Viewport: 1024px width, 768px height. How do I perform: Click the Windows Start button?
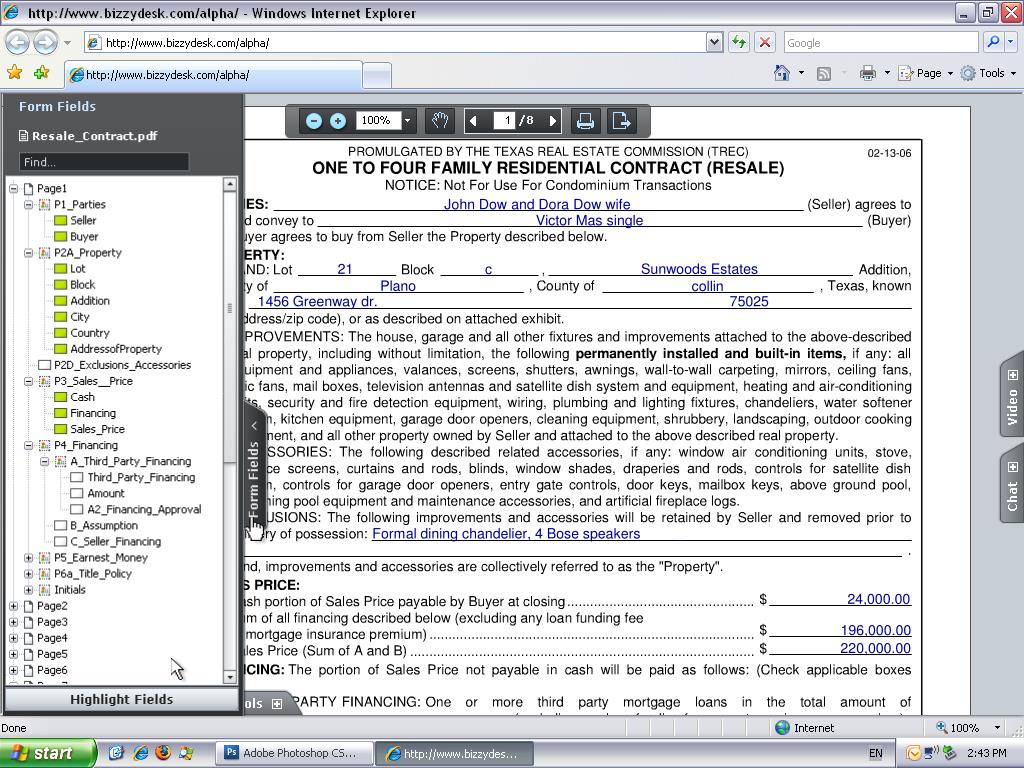(x=47, y=753)
